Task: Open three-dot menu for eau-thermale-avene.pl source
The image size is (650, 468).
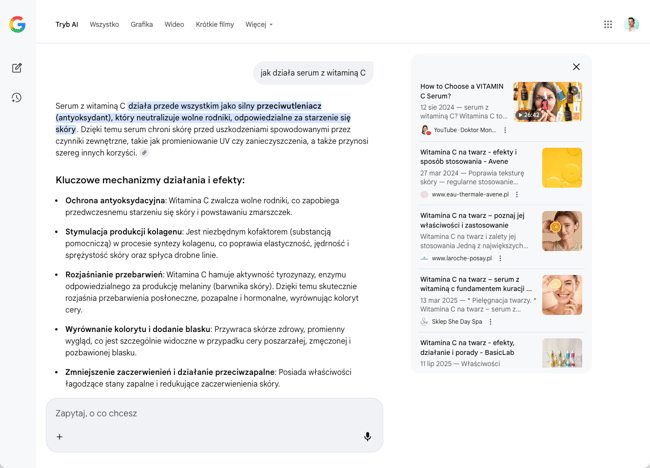Action: [x=517, y=194]
